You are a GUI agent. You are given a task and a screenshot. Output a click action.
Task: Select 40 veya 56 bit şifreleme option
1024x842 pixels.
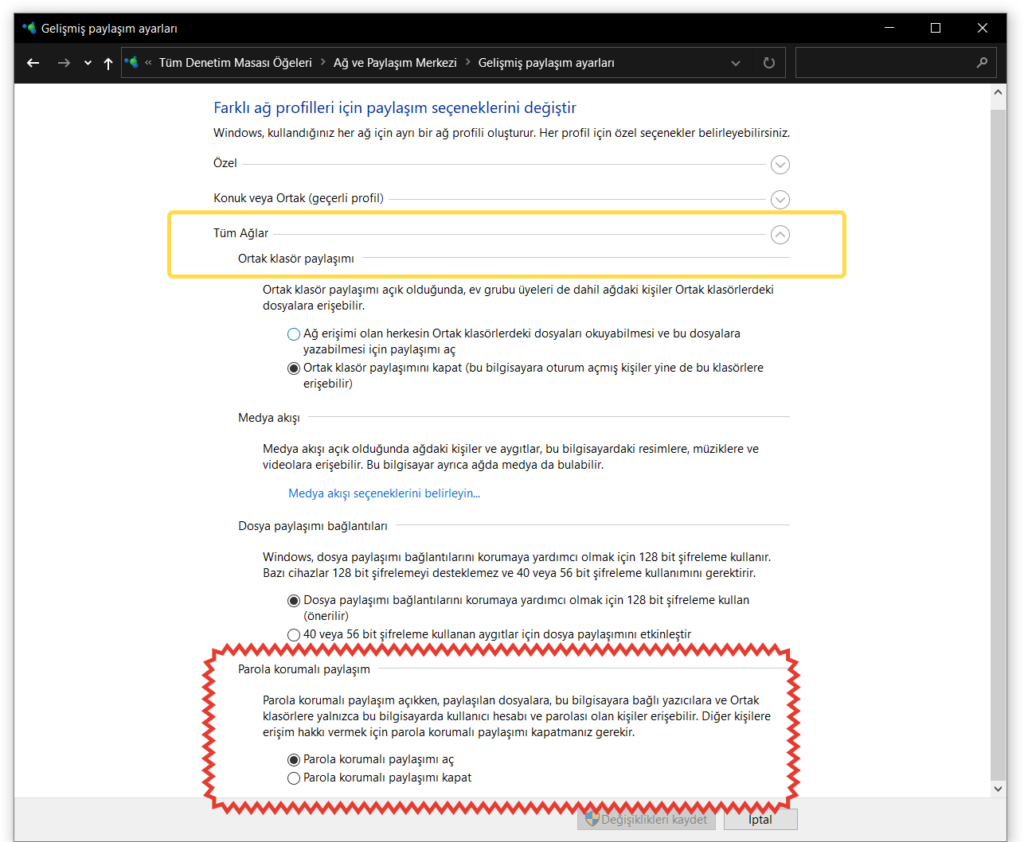294,634
